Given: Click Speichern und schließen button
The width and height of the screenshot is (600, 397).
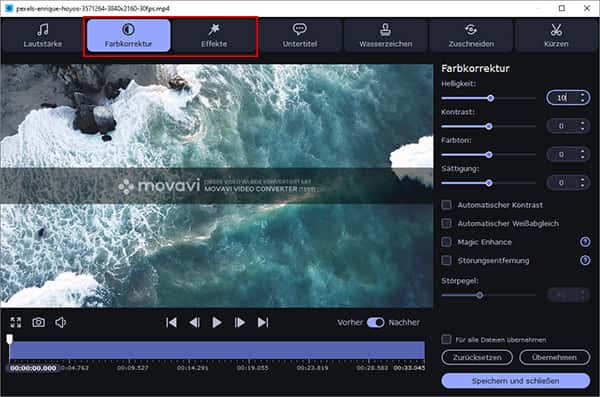Looking at the screenshot, I should coord(515,381).
